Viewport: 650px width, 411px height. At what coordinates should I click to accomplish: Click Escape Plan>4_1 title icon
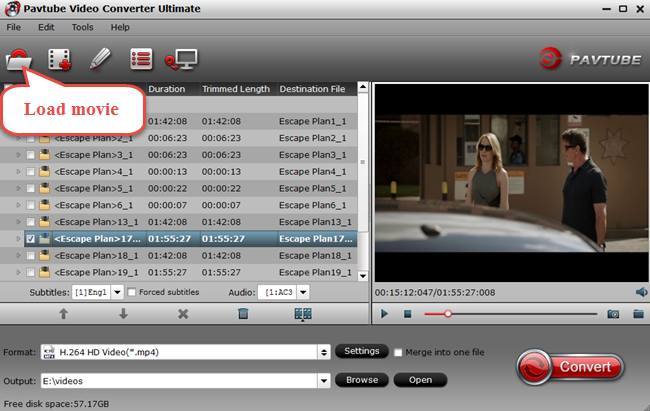pos(44,171)
